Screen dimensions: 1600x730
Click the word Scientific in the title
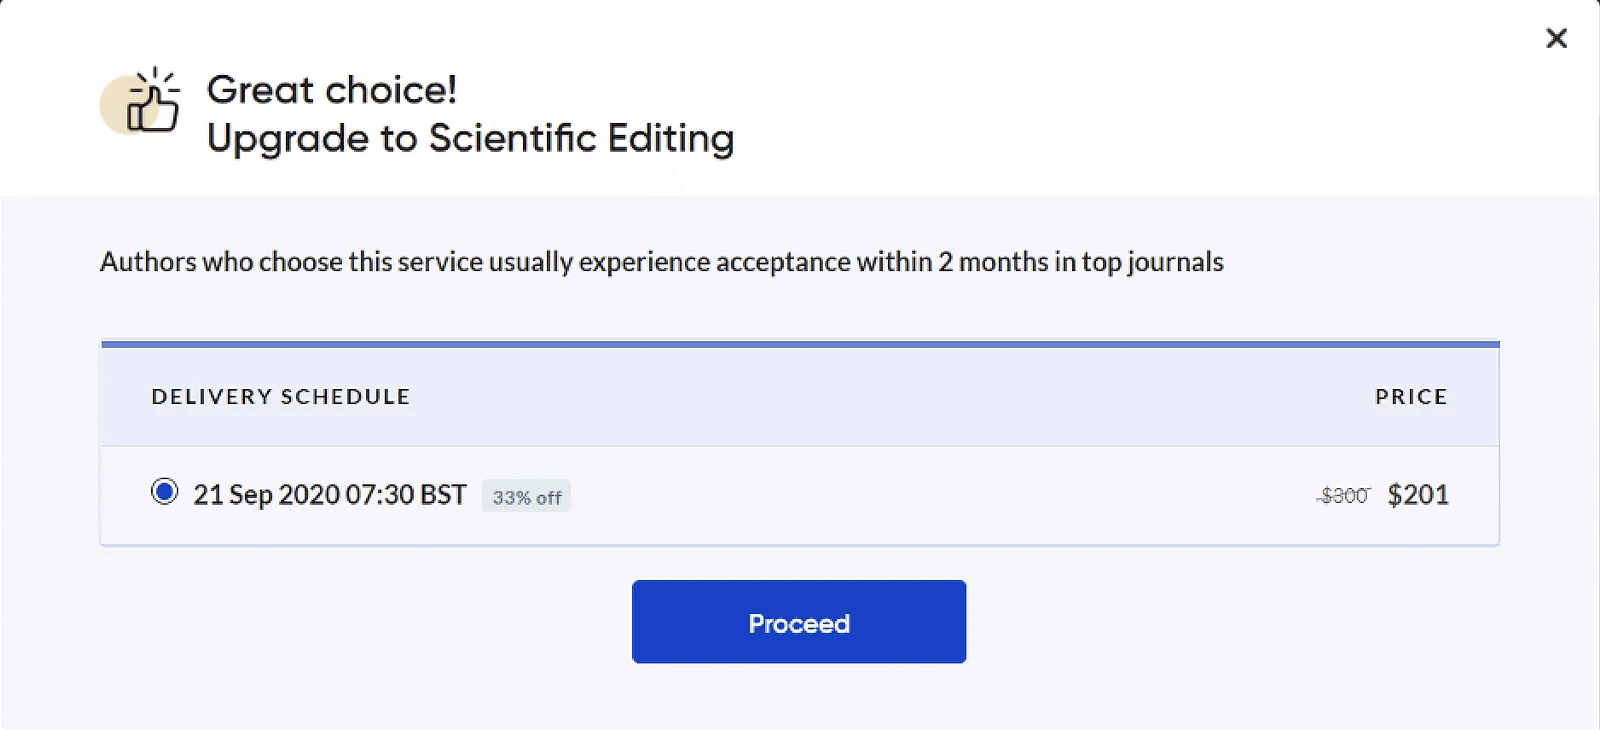pos(512,137)
